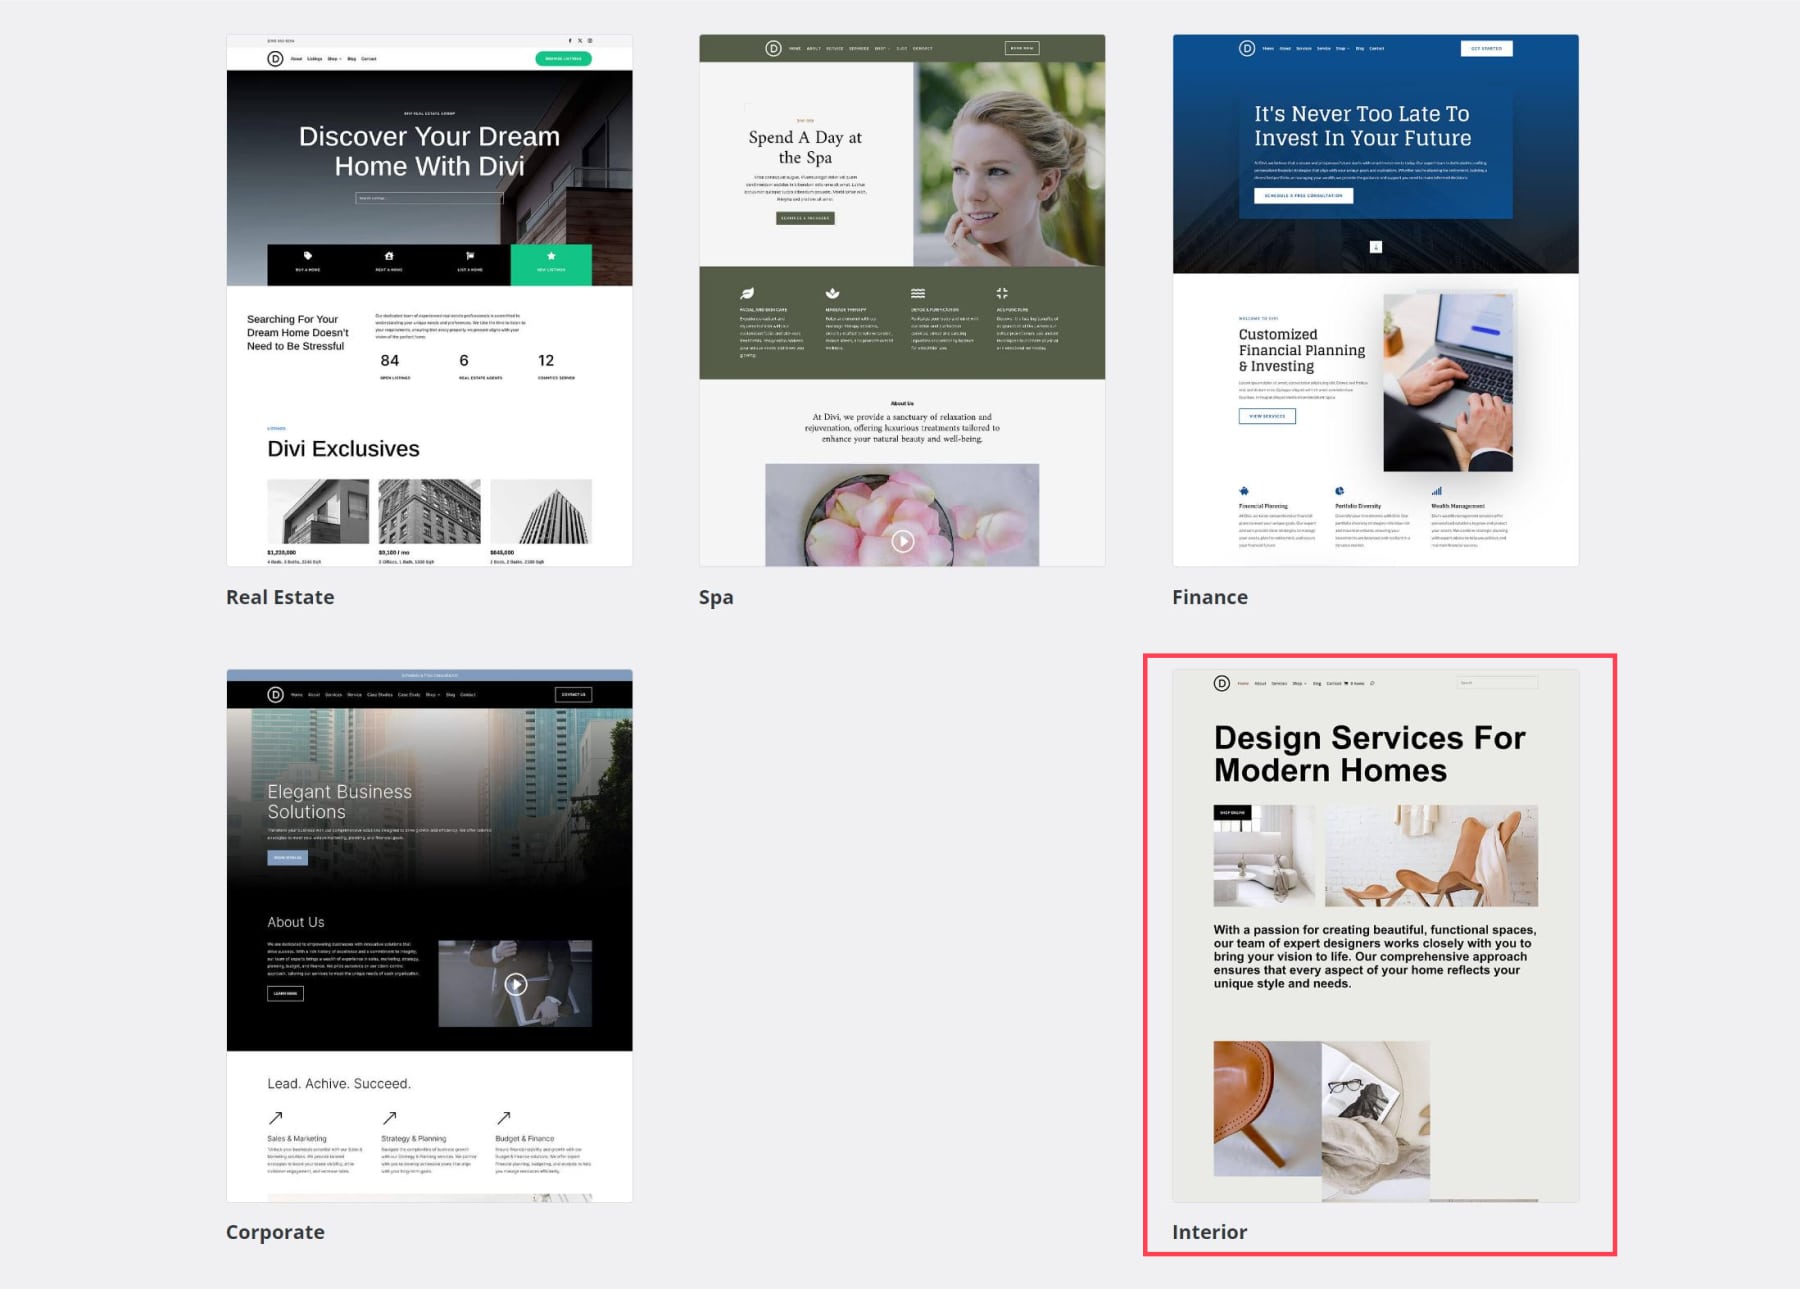The width and height of the screenshot is (1800, 1290).
Task: Click the Facebook icon in the Real Estate top bar
Action: click(570, 40)
